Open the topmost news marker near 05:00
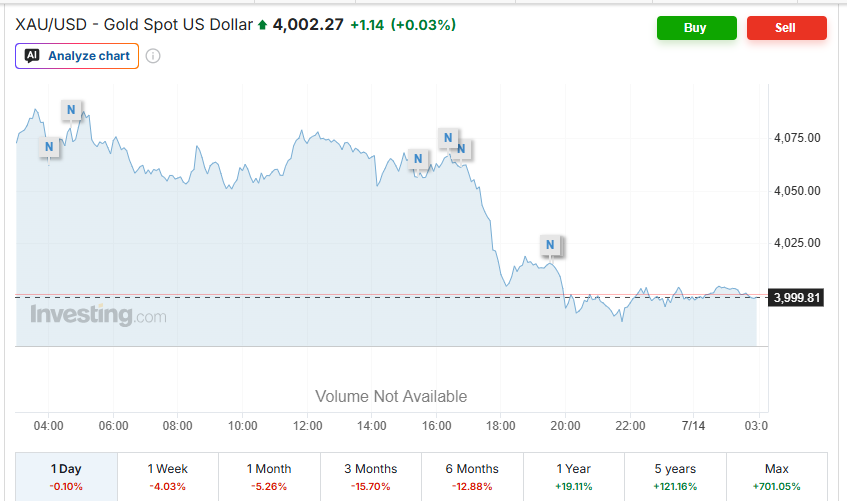 [x=71, y=110]
